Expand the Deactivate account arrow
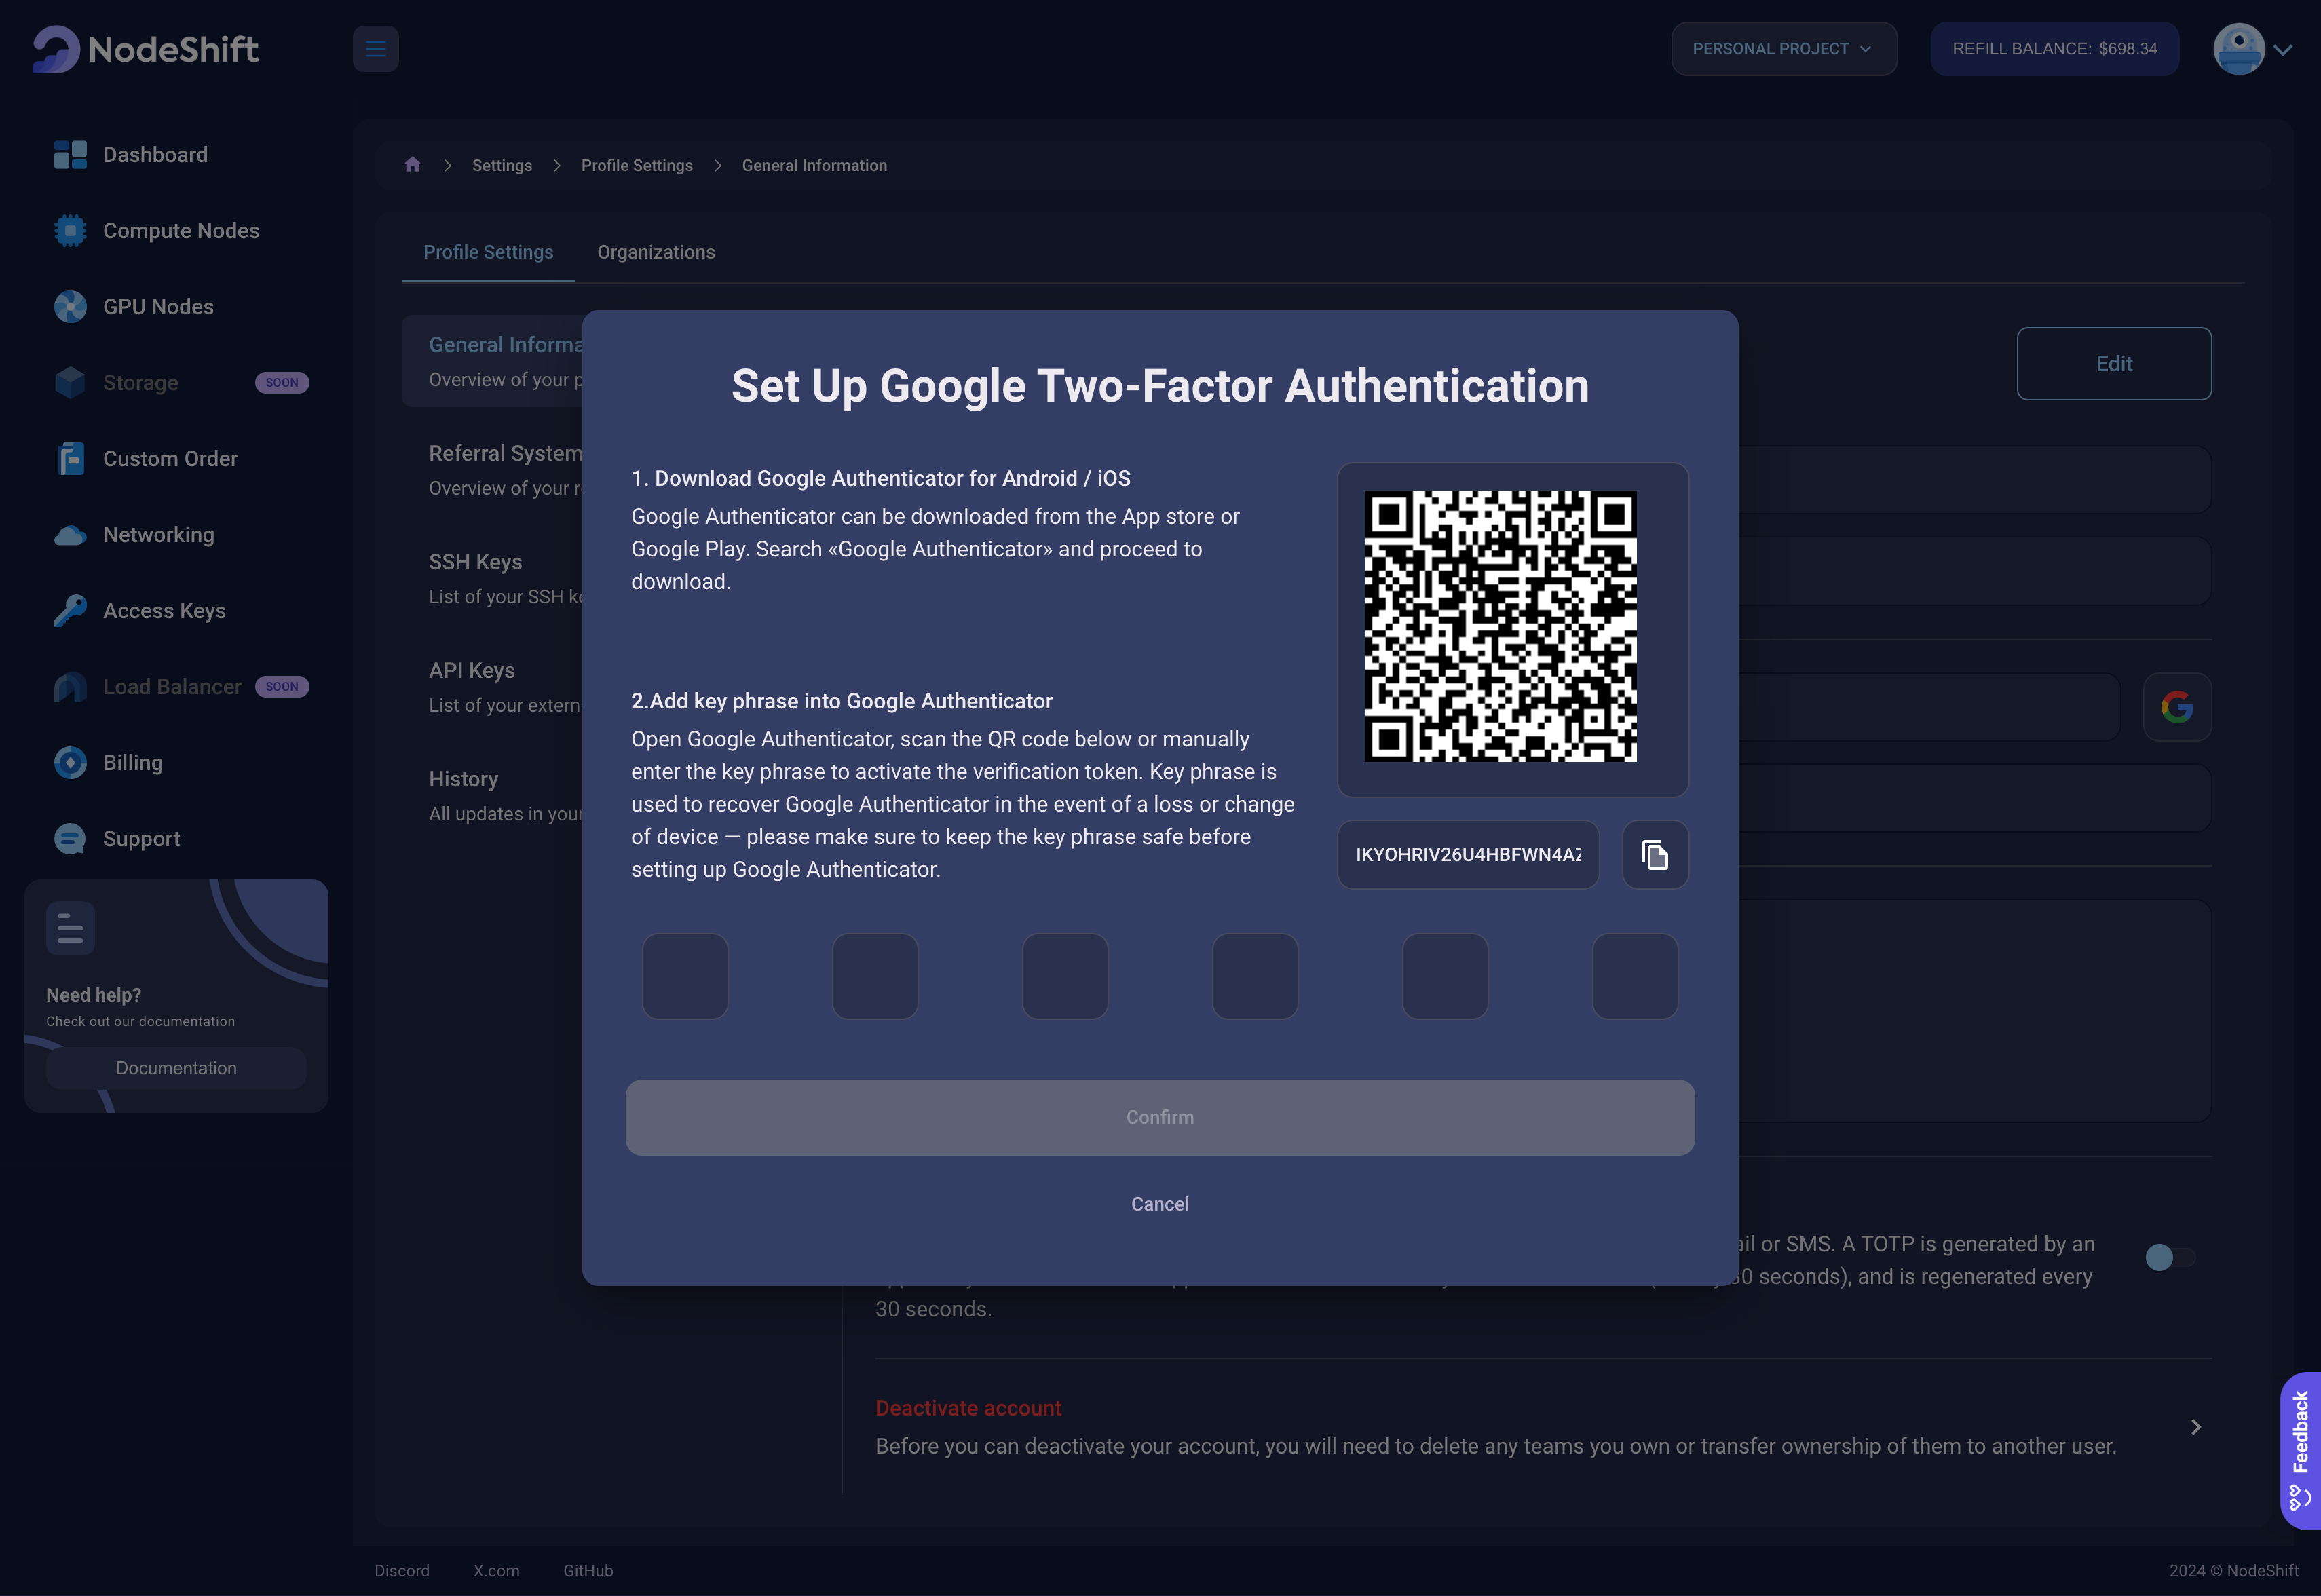This screenshot has height=1596, width=2321. point(2195,1427)
